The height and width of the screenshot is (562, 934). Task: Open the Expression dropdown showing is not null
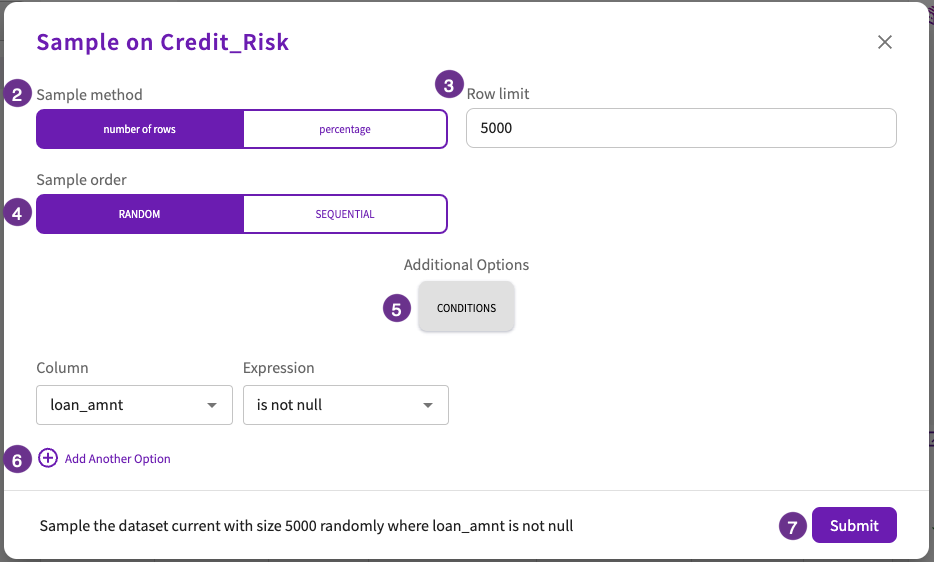(x=345, y=405)
